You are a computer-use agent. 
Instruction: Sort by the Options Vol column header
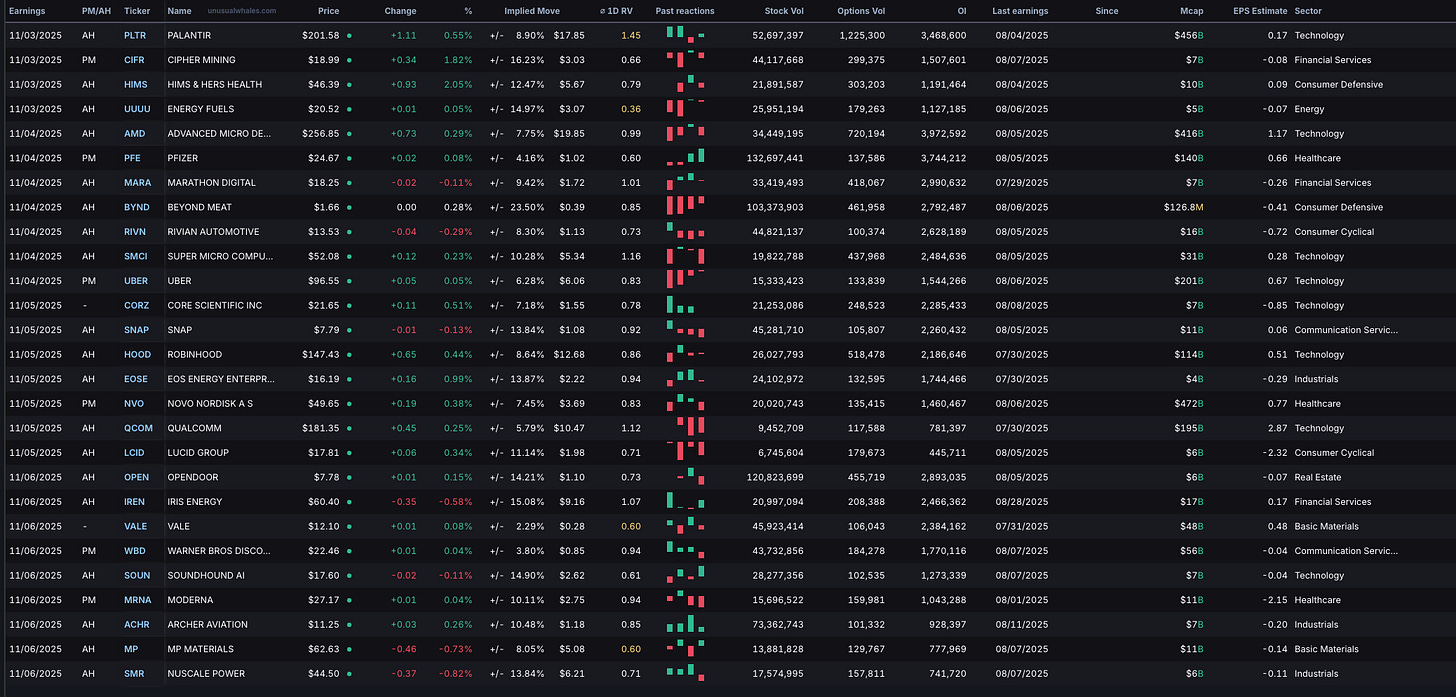pos(861,11)
